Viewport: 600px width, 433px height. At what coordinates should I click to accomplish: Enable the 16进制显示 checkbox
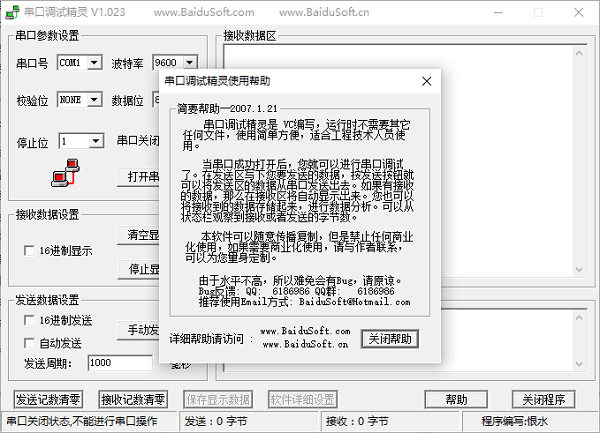[x=29, y=251]
